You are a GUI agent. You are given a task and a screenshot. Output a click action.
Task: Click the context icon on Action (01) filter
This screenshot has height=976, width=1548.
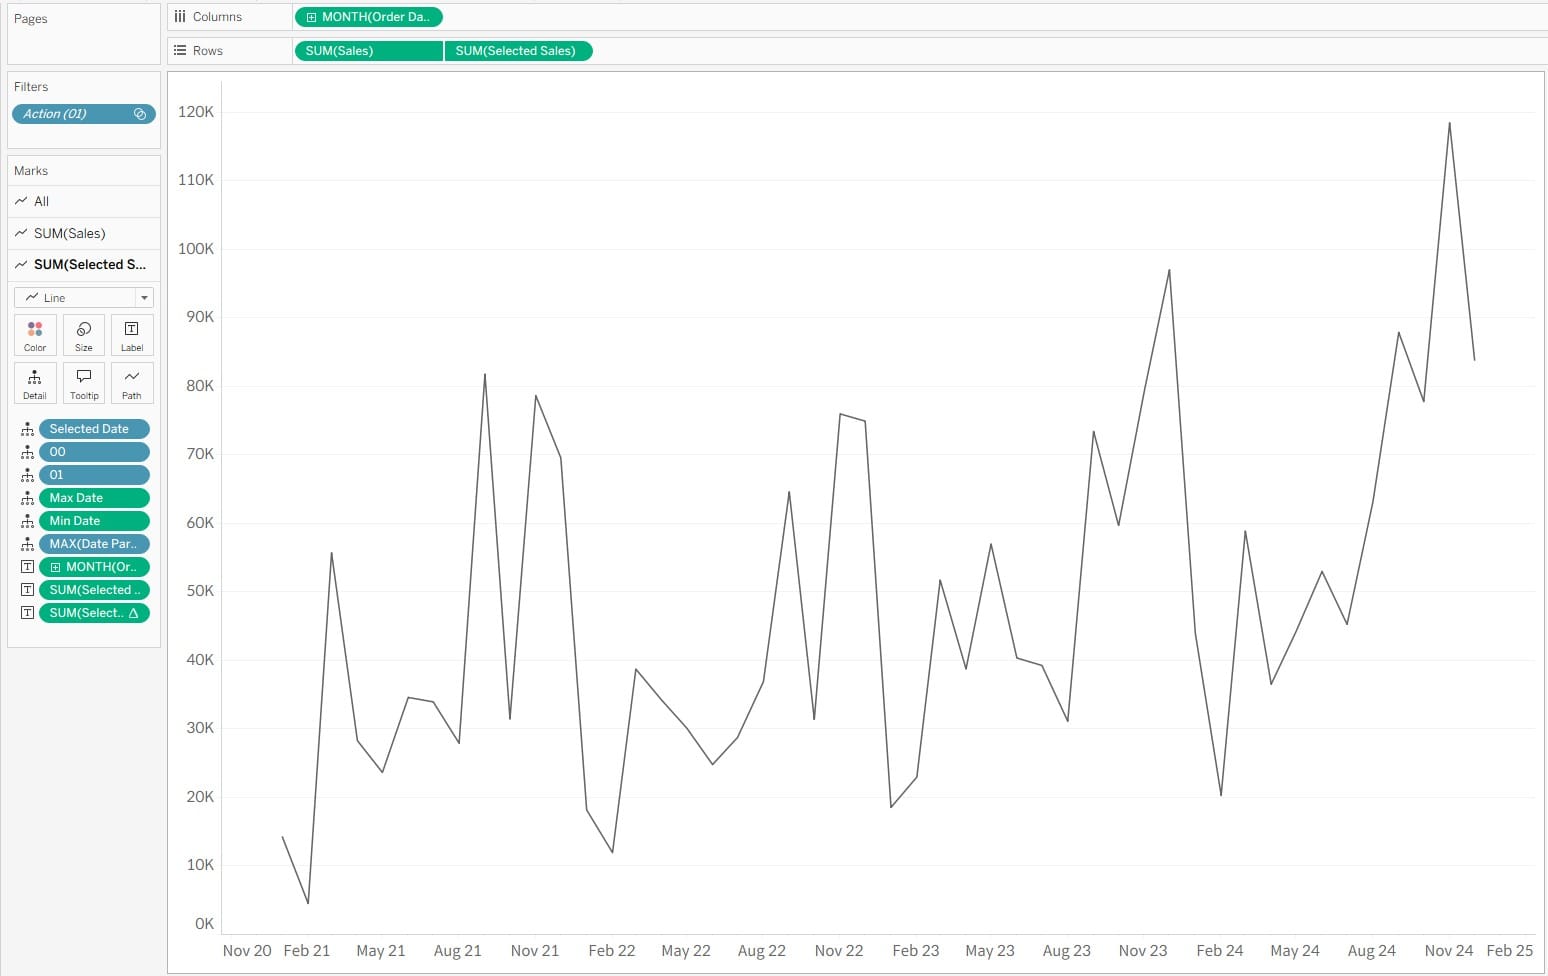(140, 114)
